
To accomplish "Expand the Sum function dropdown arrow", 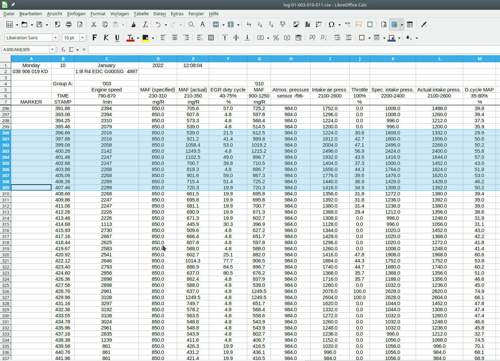I will [77, 50].
